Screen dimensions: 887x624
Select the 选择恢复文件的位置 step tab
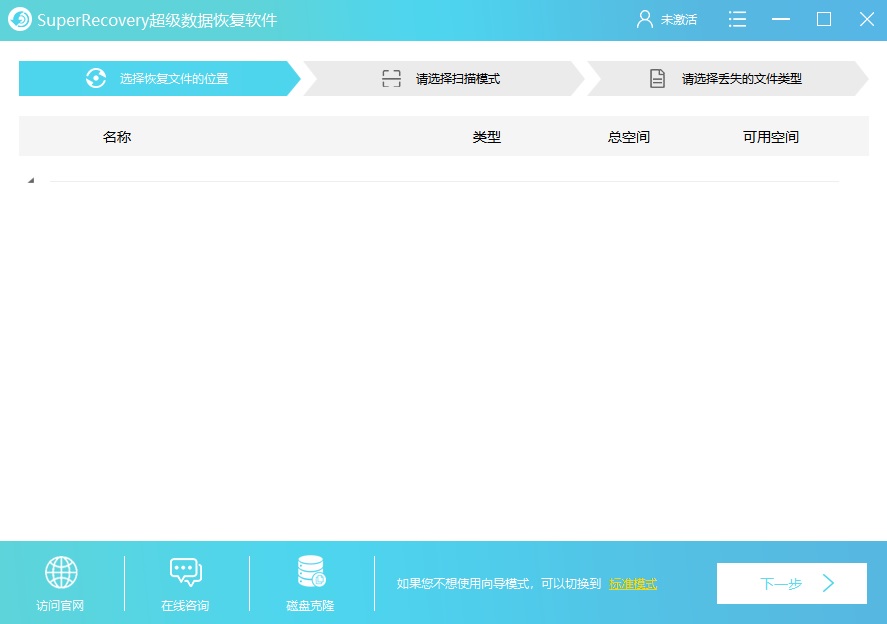pos(160,79)
